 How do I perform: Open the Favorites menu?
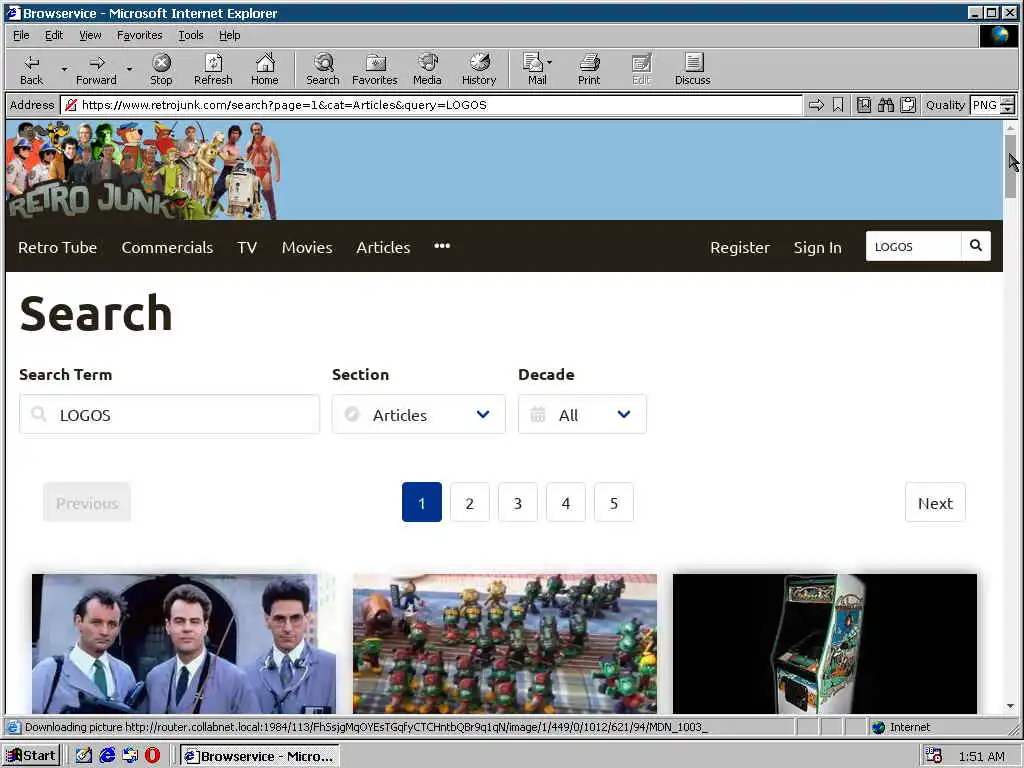(x=139, y=35)
